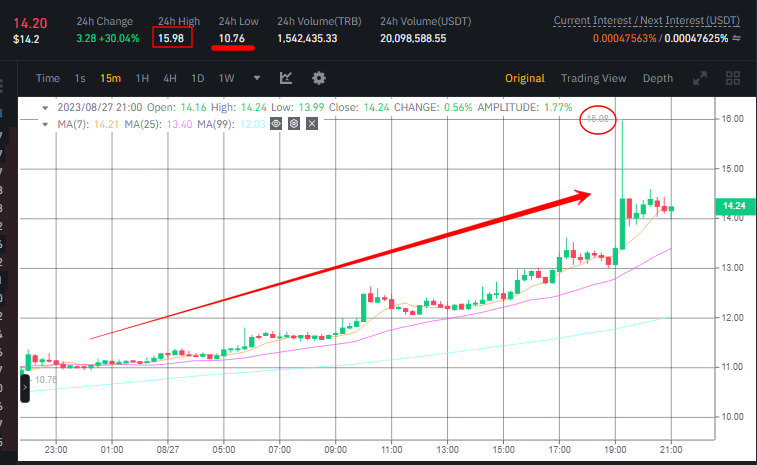Switch chart to 1D interval

(x=198, y=78)
